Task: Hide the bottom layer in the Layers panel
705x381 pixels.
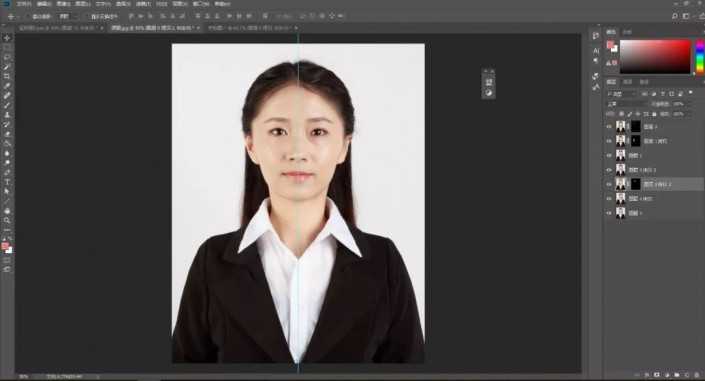Action: click(x=609, y=213)
